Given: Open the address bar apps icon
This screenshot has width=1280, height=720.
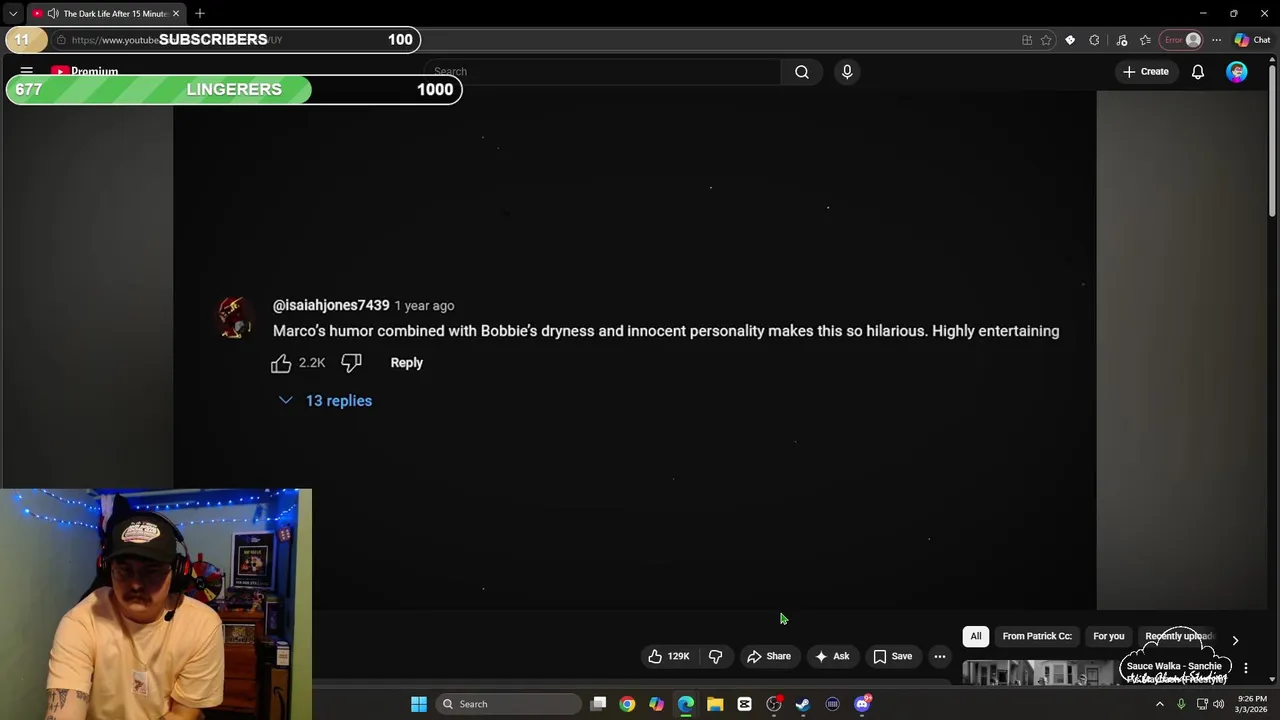Looking at the screenshot, I should coord(1027,40).
